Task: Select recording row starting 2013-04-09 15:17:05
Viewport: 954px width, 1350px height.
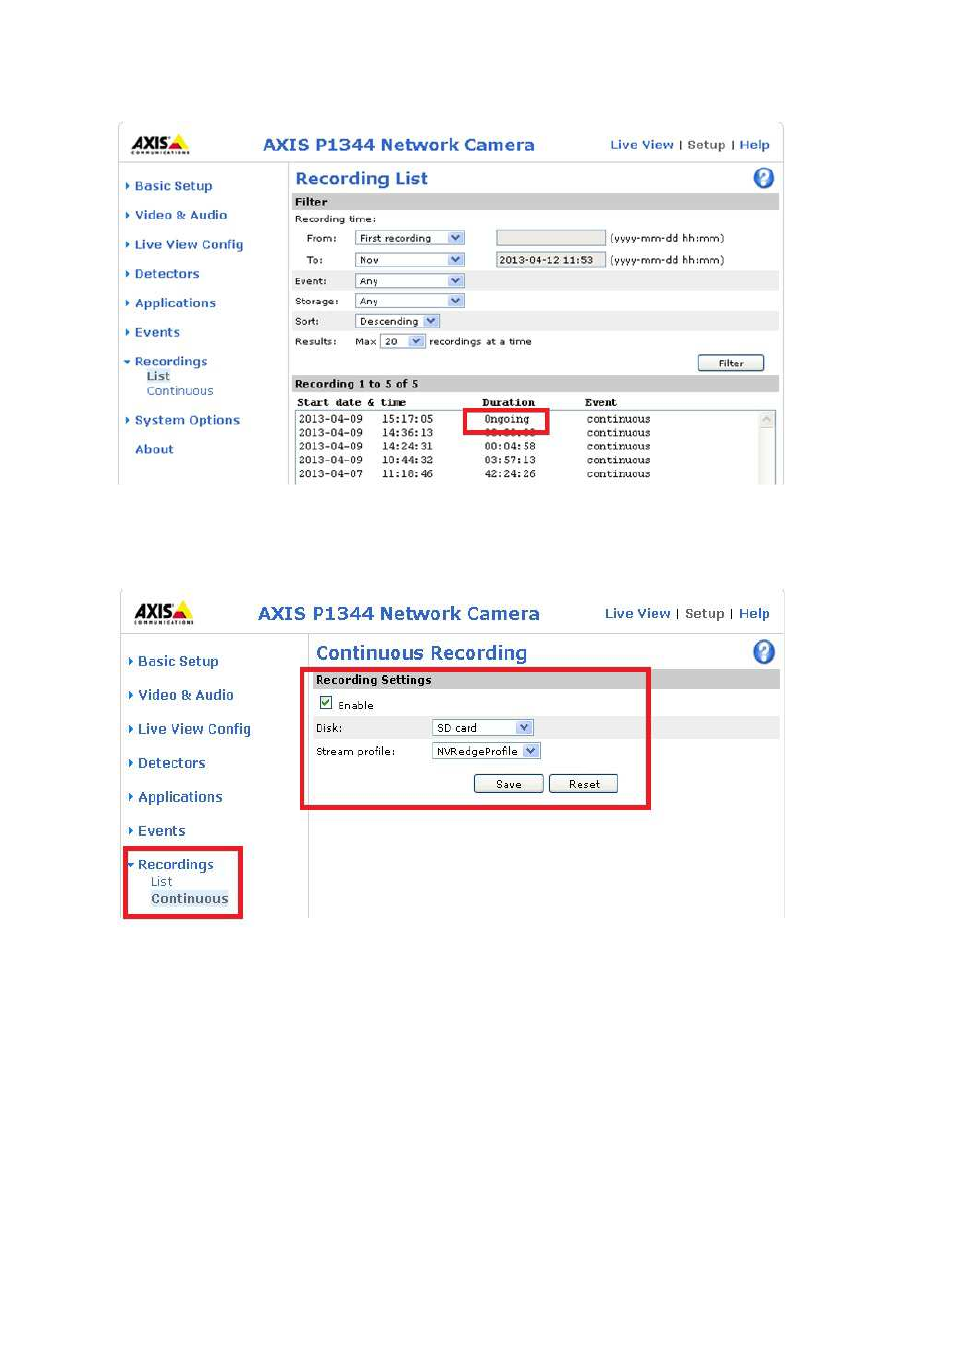Action: point(528,419)
